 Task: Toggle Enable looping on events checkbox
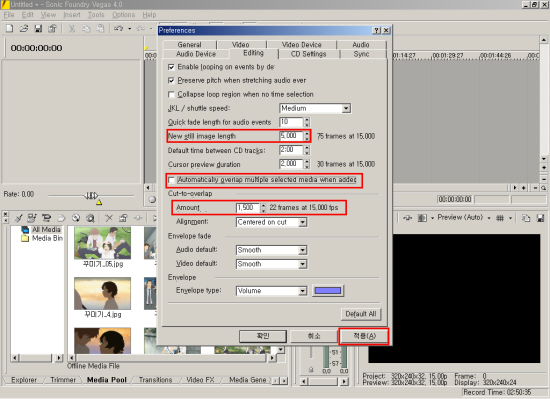coord(171,67)
